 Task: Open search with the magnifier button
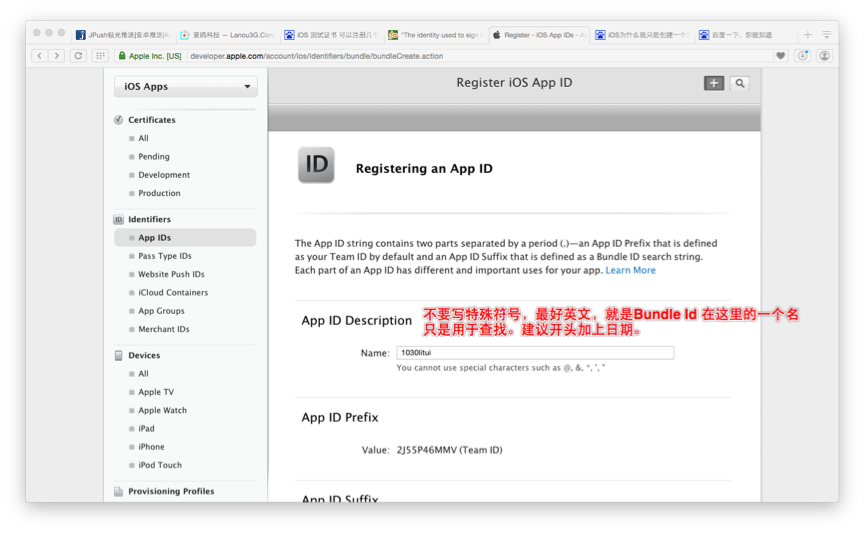tap(740, 83)
